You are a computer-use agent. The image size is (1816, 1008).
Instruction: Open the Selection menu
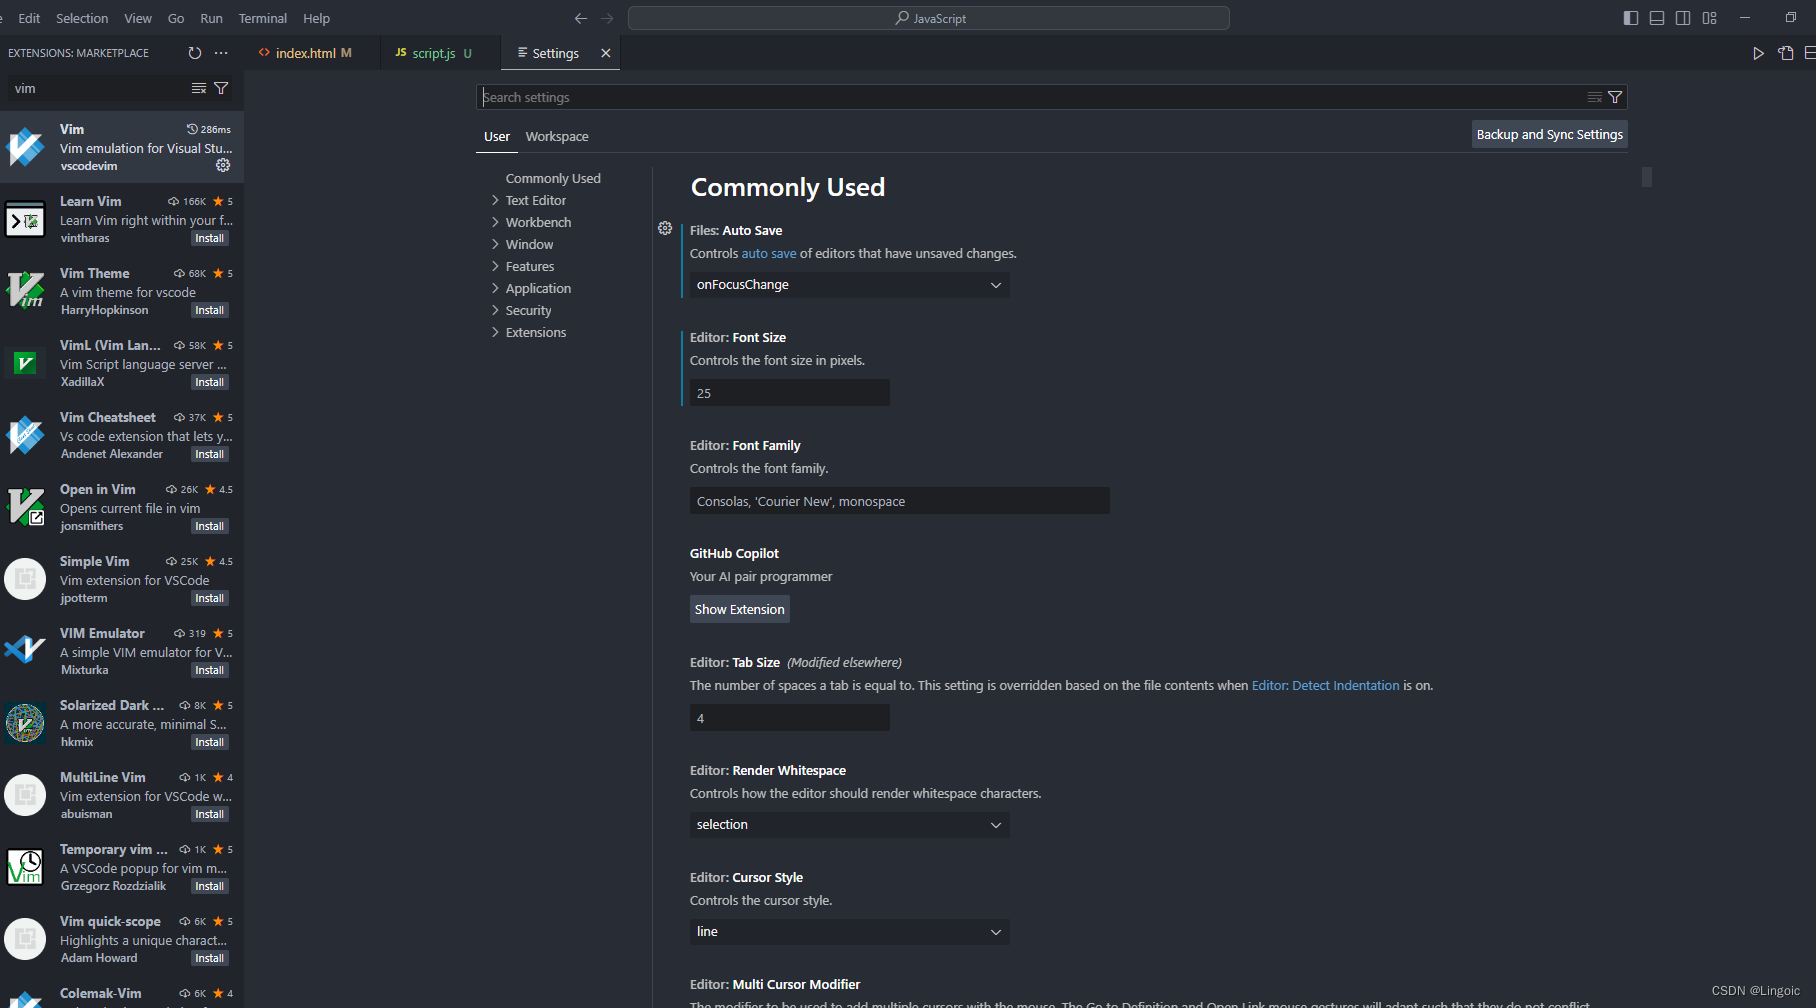[82, 18]
